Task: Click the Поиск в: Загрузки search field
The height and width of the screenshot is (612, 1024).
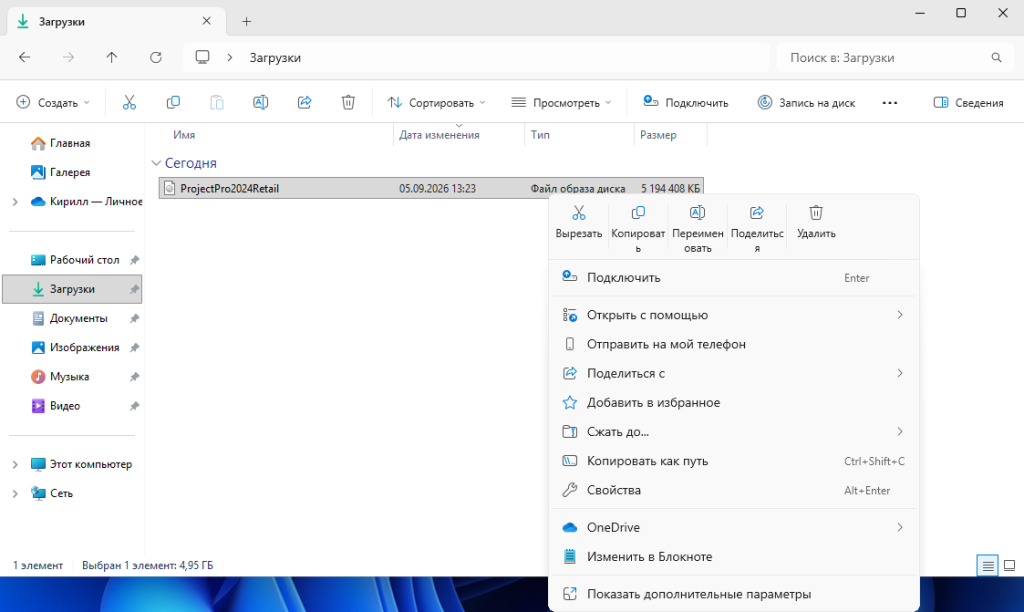Action: click(x=893, y=57)
